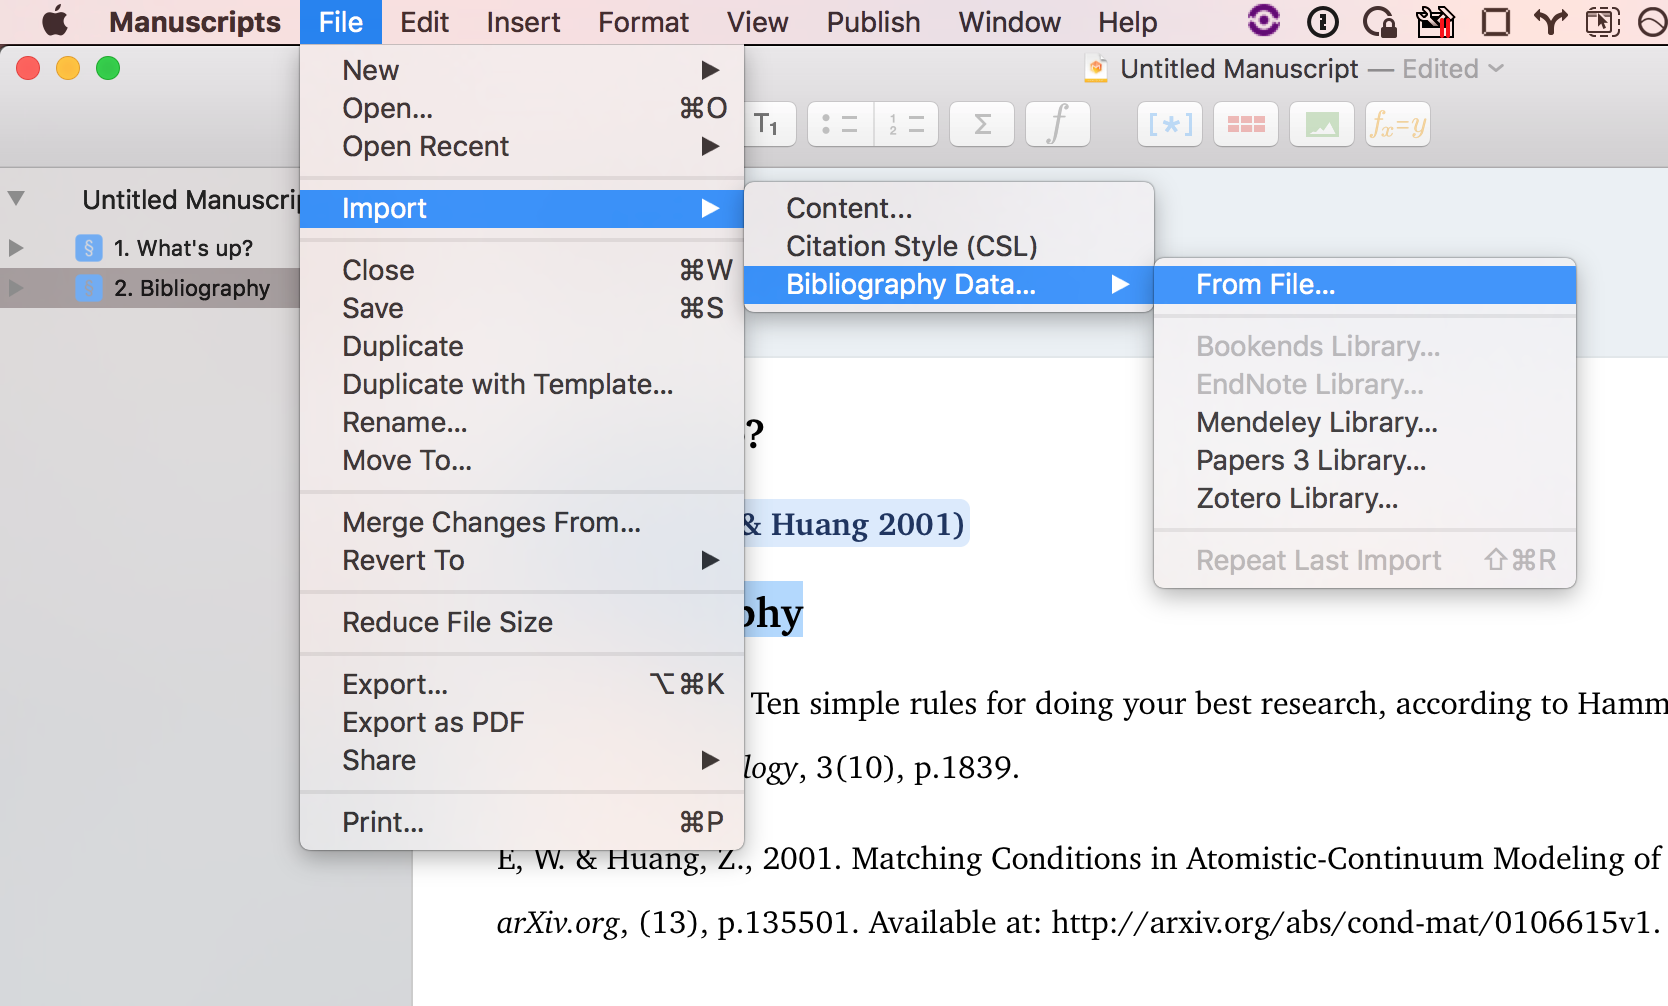Collapse the Untitled Manuscript tree root
Screen dimensions: 1668x1006
16,199
